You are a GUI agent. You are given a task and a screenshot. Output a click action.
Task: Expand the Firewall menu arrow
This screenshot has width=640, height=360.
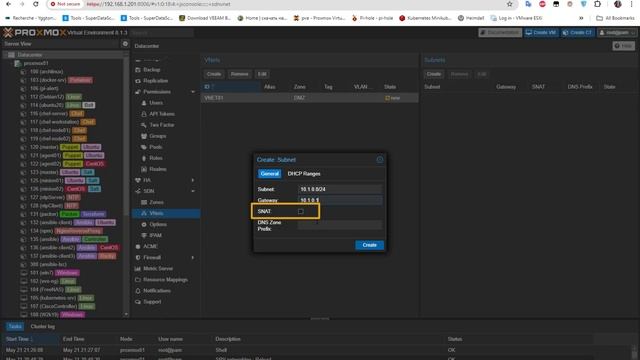193,258
